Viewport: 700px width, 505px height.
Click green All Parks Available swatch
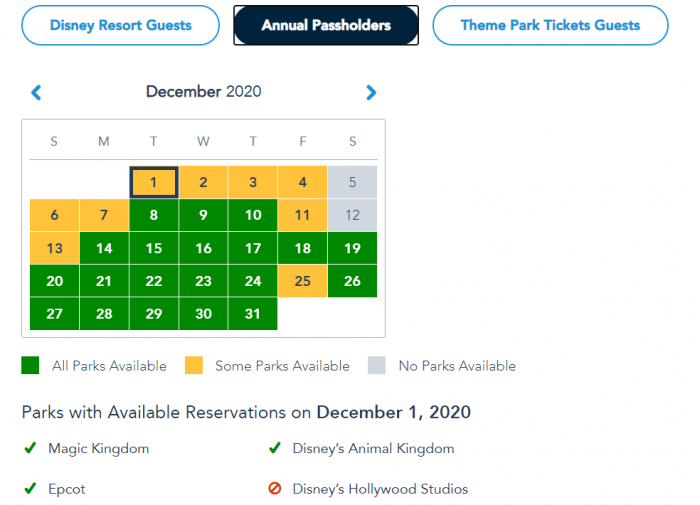tap(31, 366)
